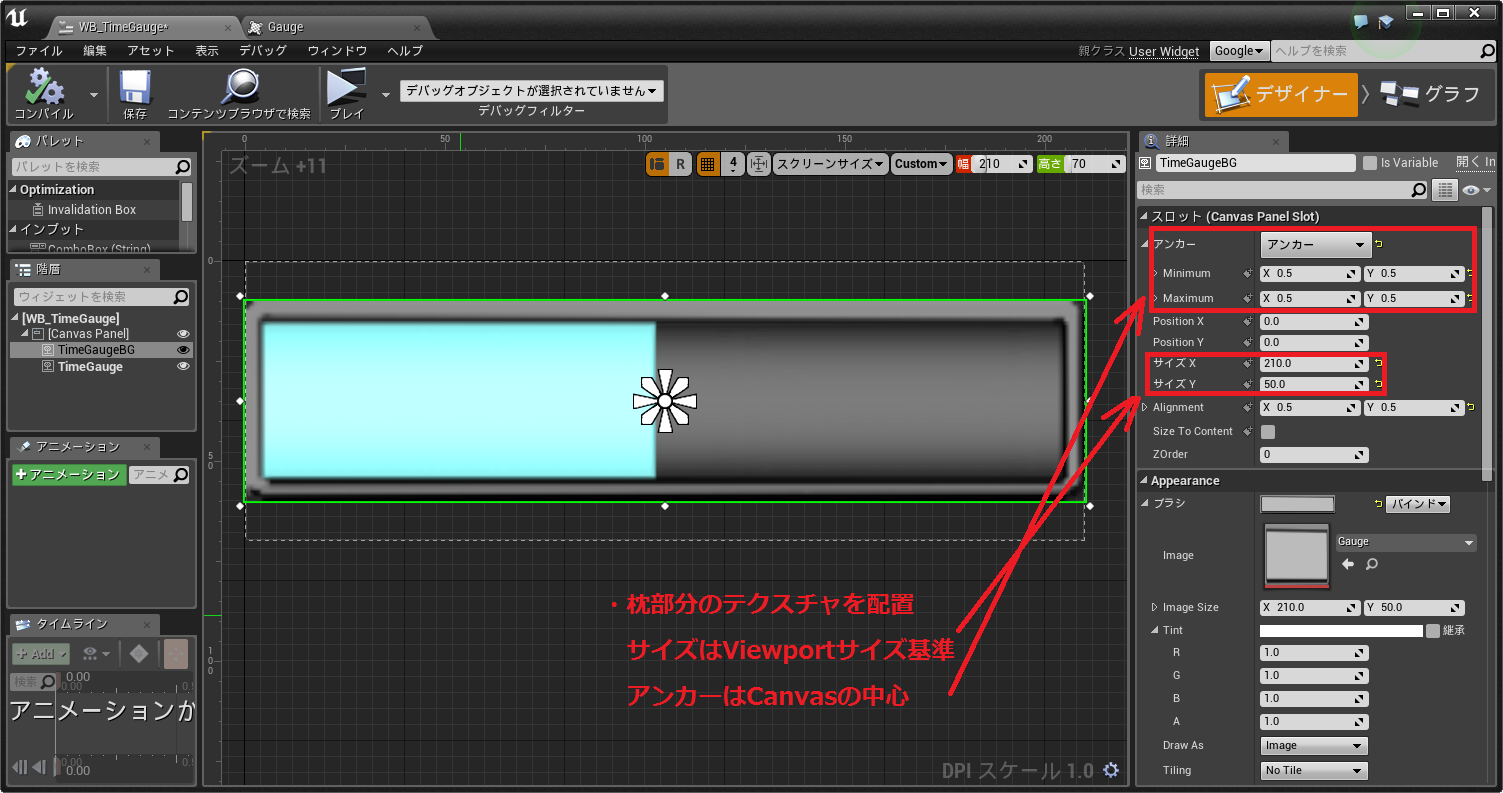This screenshot has width=1503, height=793.
Task: Open the 編集 menu
Action: click(x=95, y=51)
